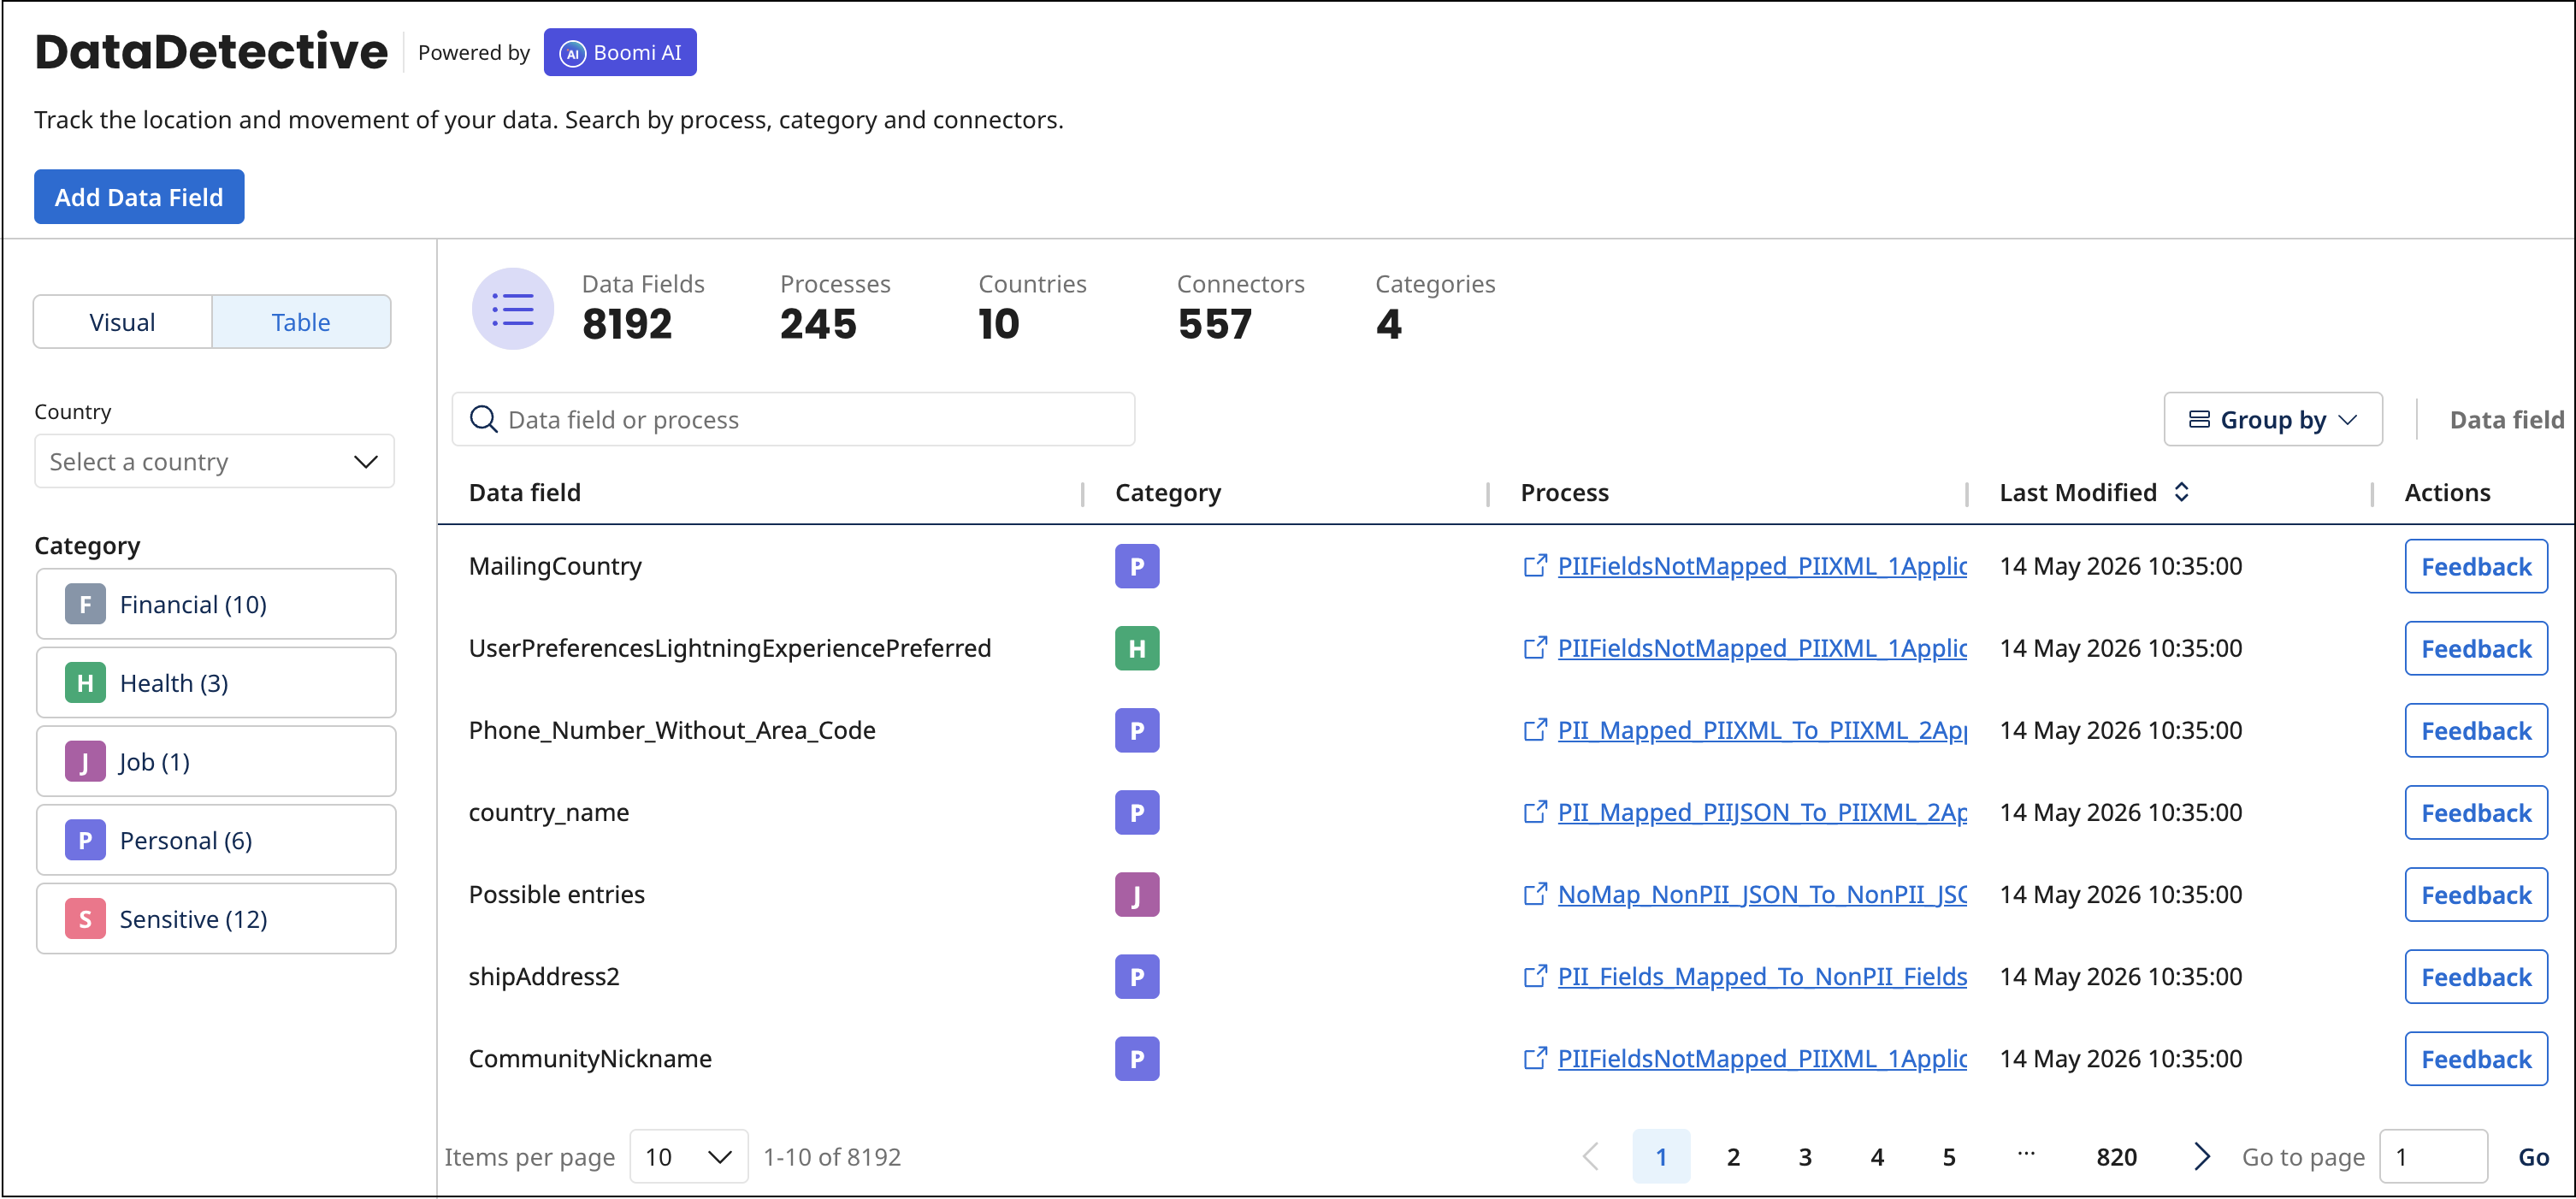This screenshot has width=2576, height=1199.
Task: Click the P category icon for shipAddress2
Action: click(1137, 976)
